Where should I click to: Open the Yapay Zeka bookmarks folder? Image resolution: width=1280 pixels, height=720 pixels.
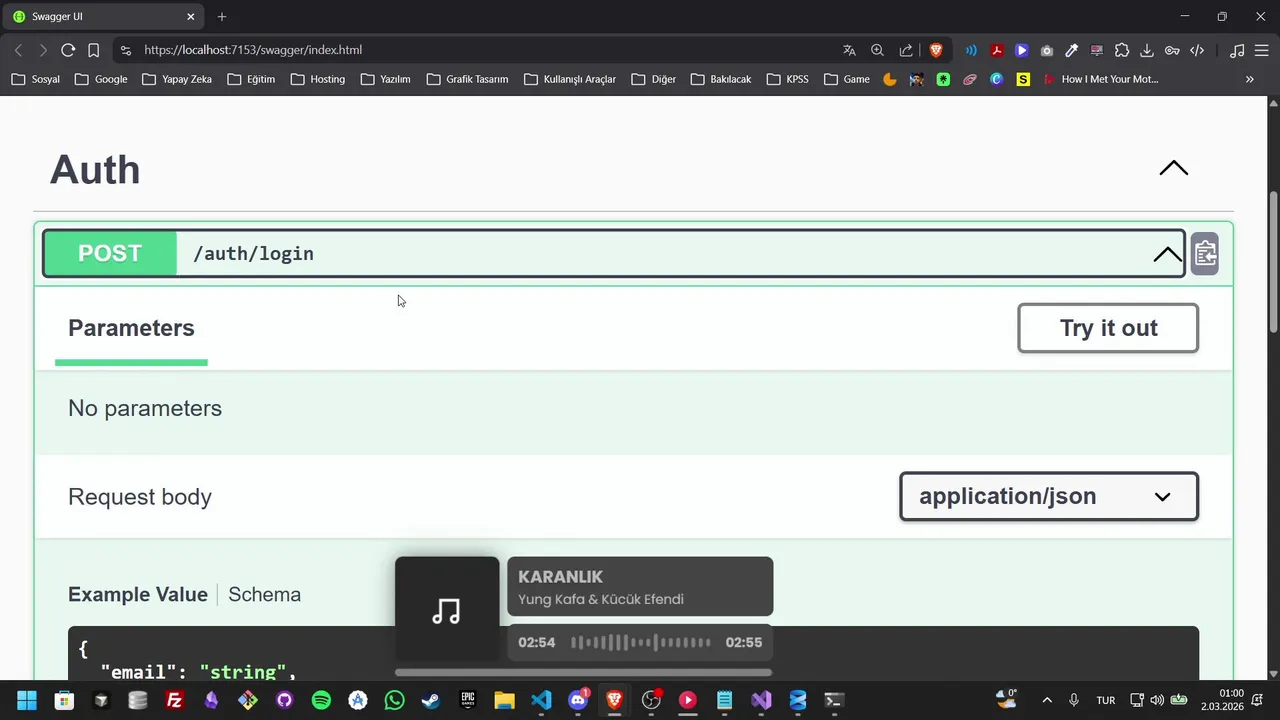177,79
